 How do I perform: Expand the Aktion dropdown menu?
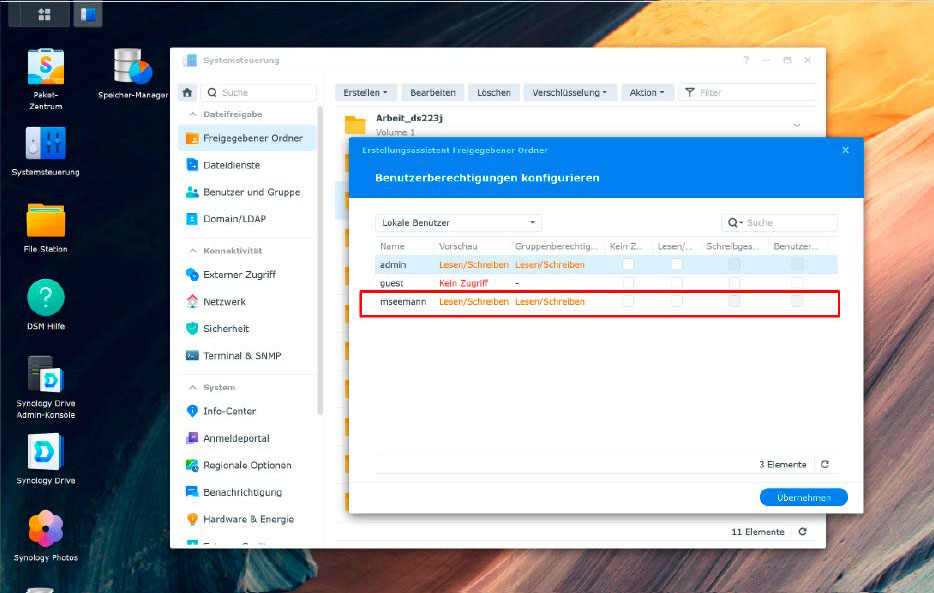point(647,91)
